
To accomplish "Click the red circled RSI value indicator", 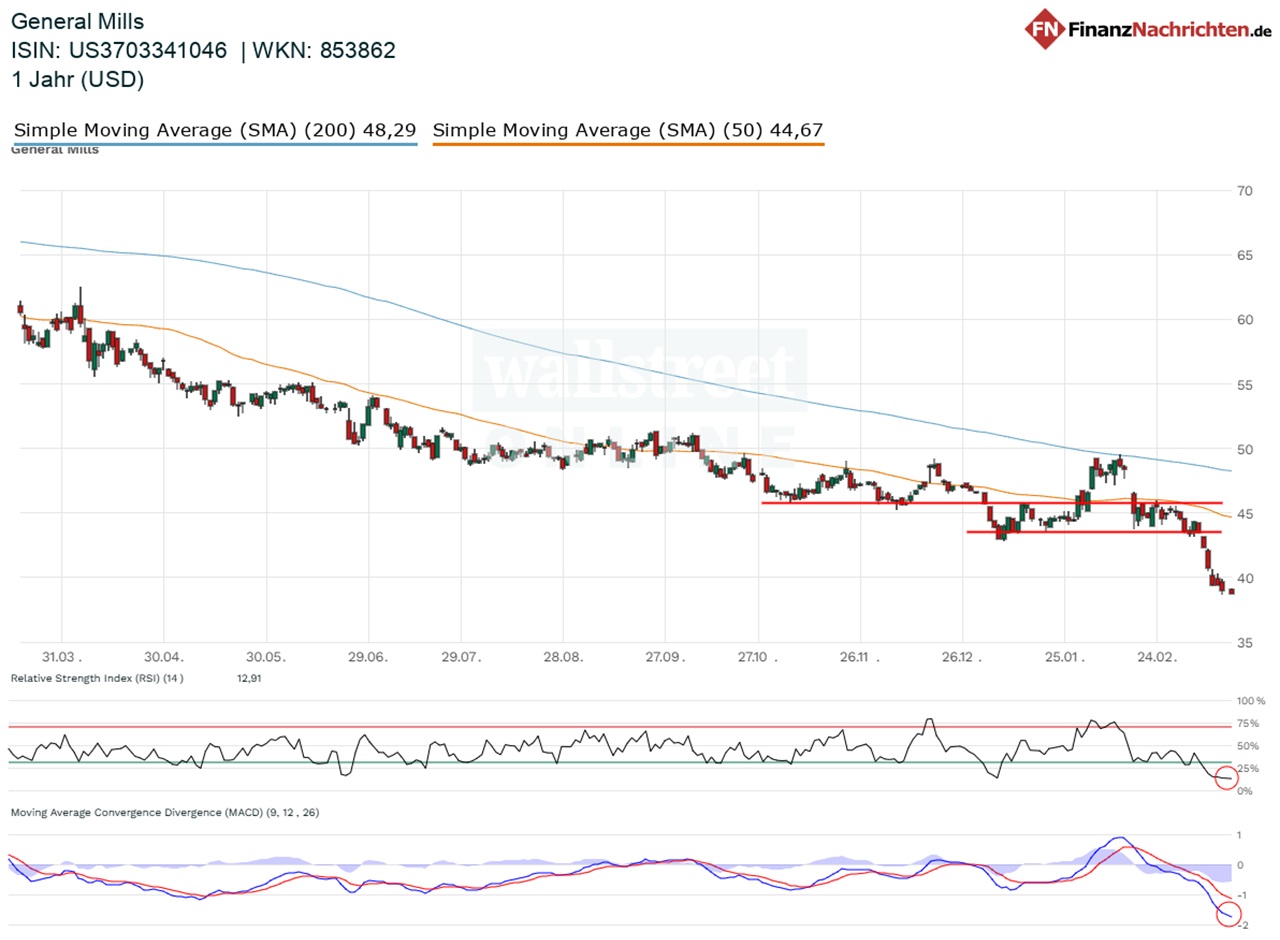I will click(1227, 777).
